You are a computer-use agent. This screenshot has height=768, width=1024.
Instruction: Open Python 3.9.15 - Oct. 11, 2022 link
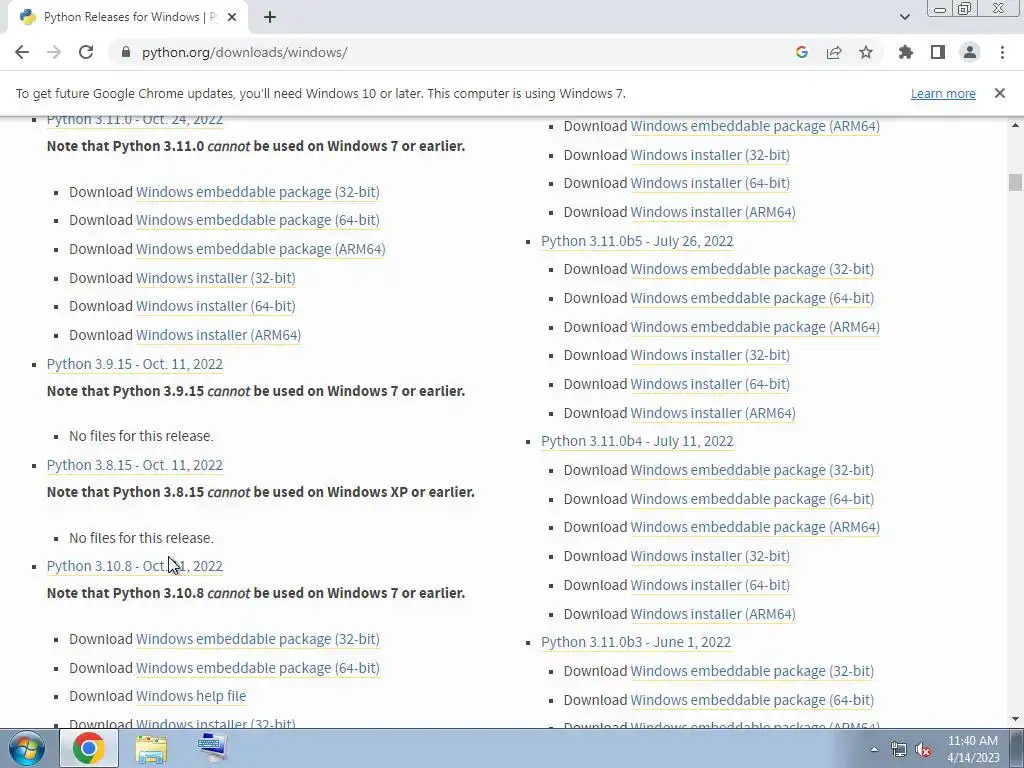pyautogui.click(x=135, y=364)
